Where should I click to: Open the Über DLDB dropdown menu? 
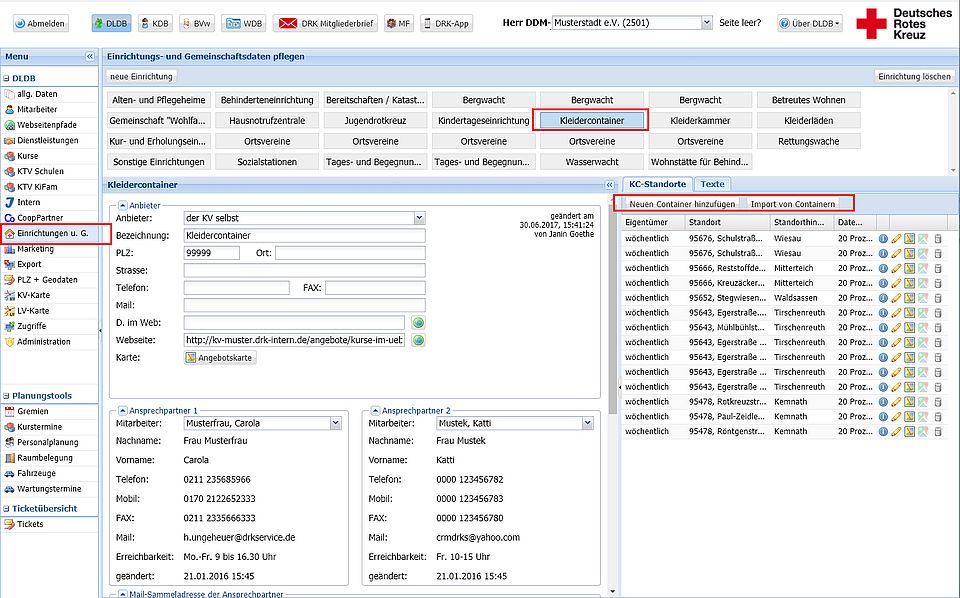coord(809,23)
